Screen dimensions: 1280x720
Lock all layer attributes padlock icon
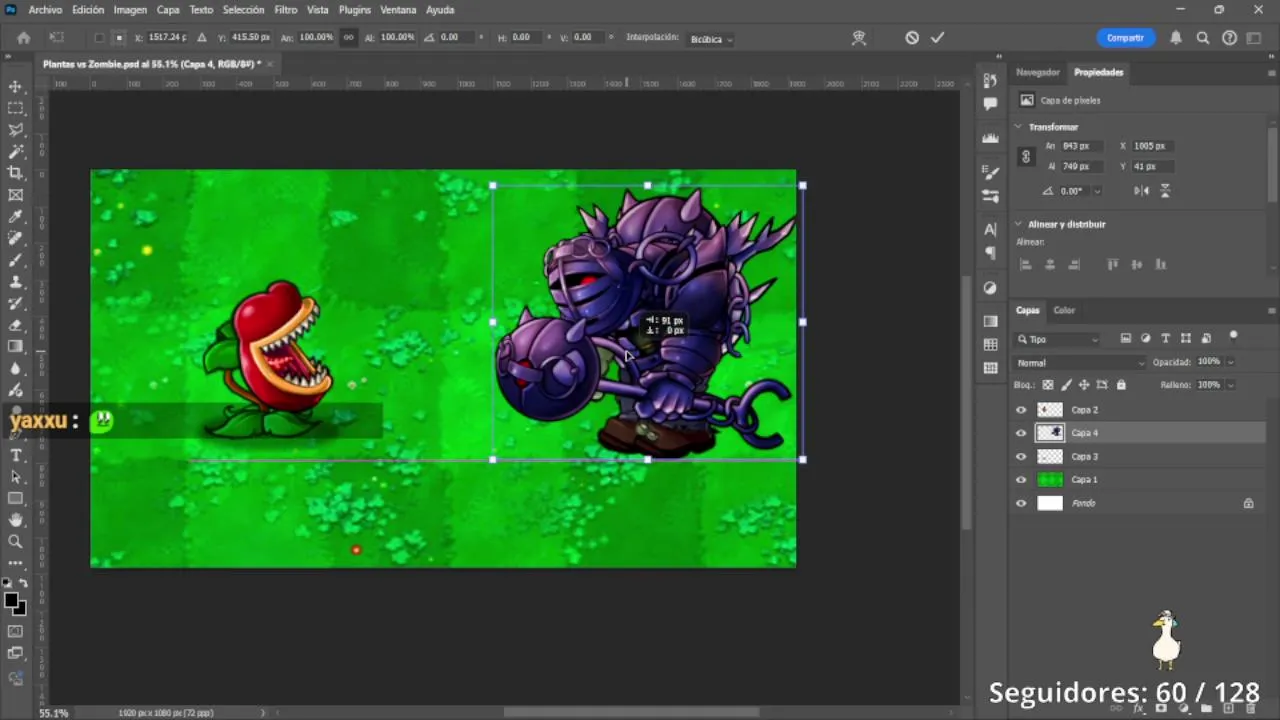tap(1121, 385)
